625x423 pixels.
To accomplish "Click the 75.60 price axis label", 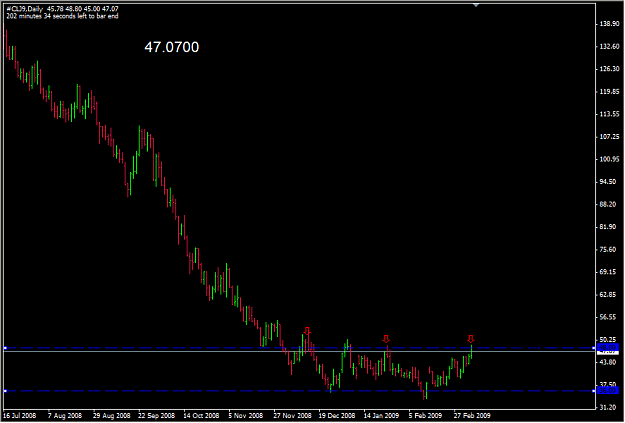I will click(x=608, y=250).
